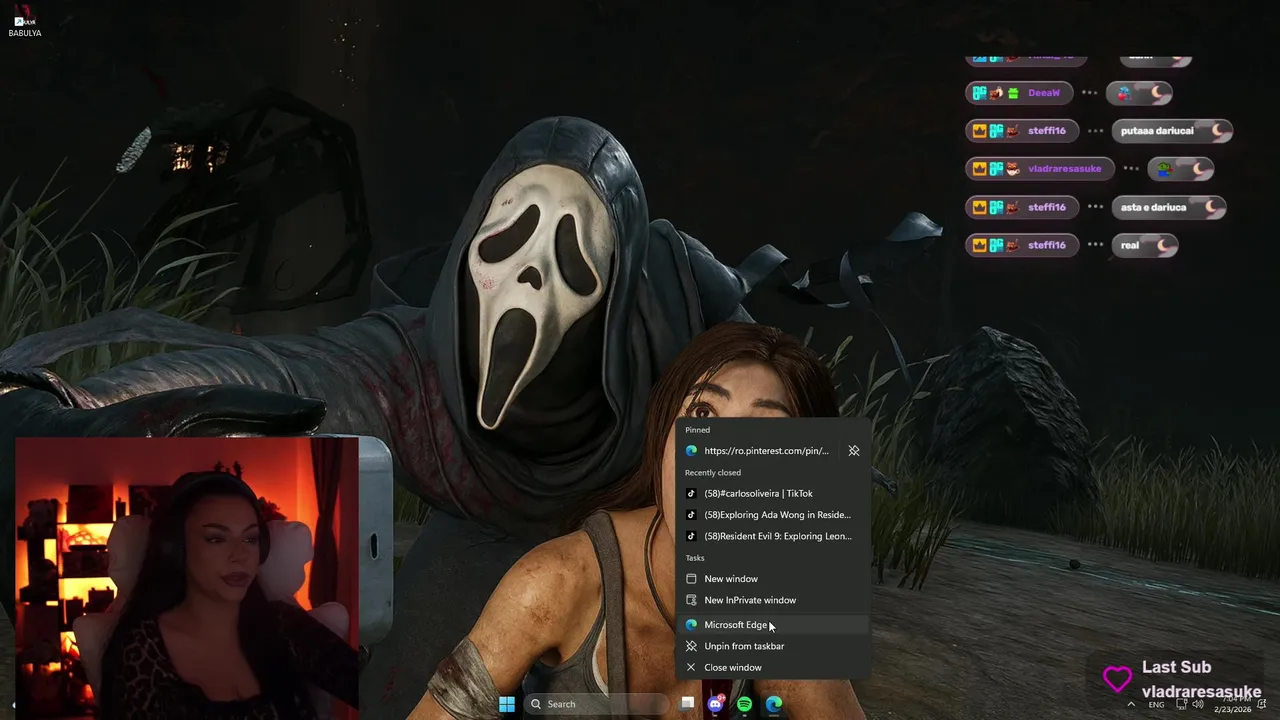Click the Edge logo beside Microsoft Edge
1280x720 pixels.
[691, 625]
